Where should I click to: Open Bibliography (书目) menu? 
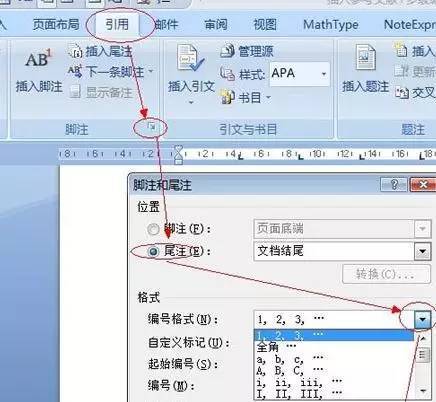coord(246,97)
